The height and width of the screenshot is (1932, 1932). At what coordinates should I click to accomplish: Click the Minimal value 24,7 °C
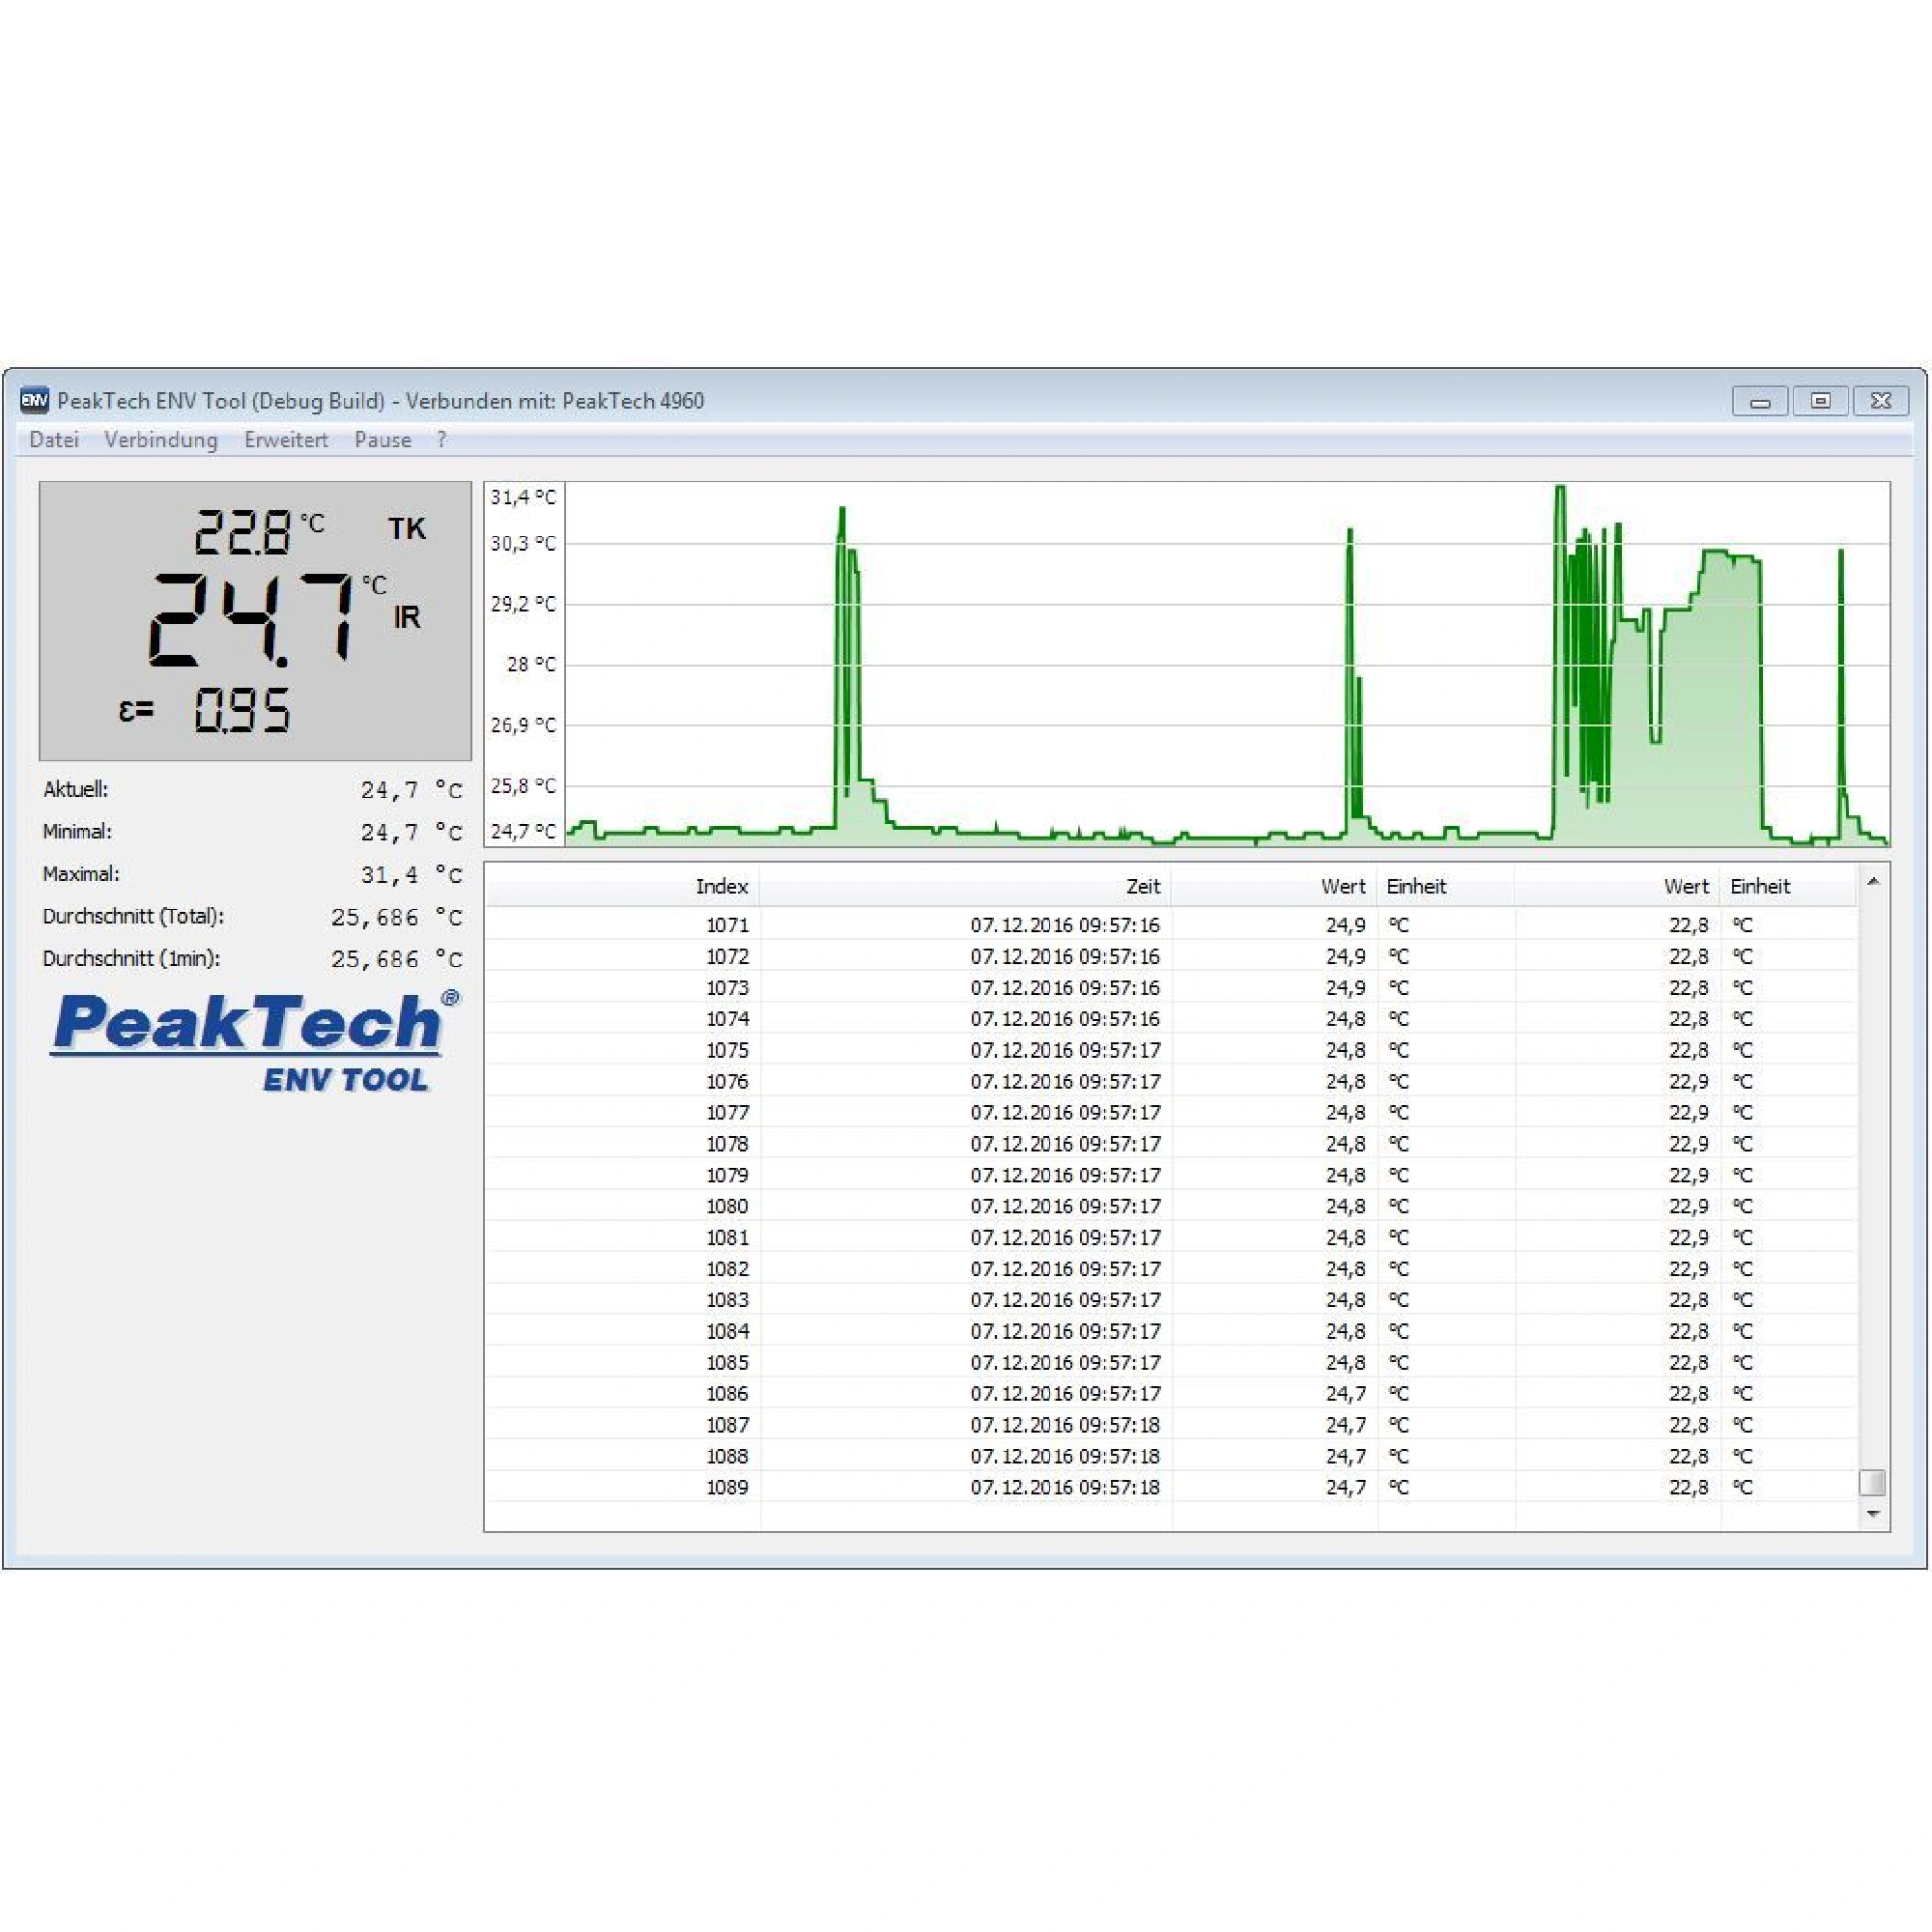(x=411, y=832)
